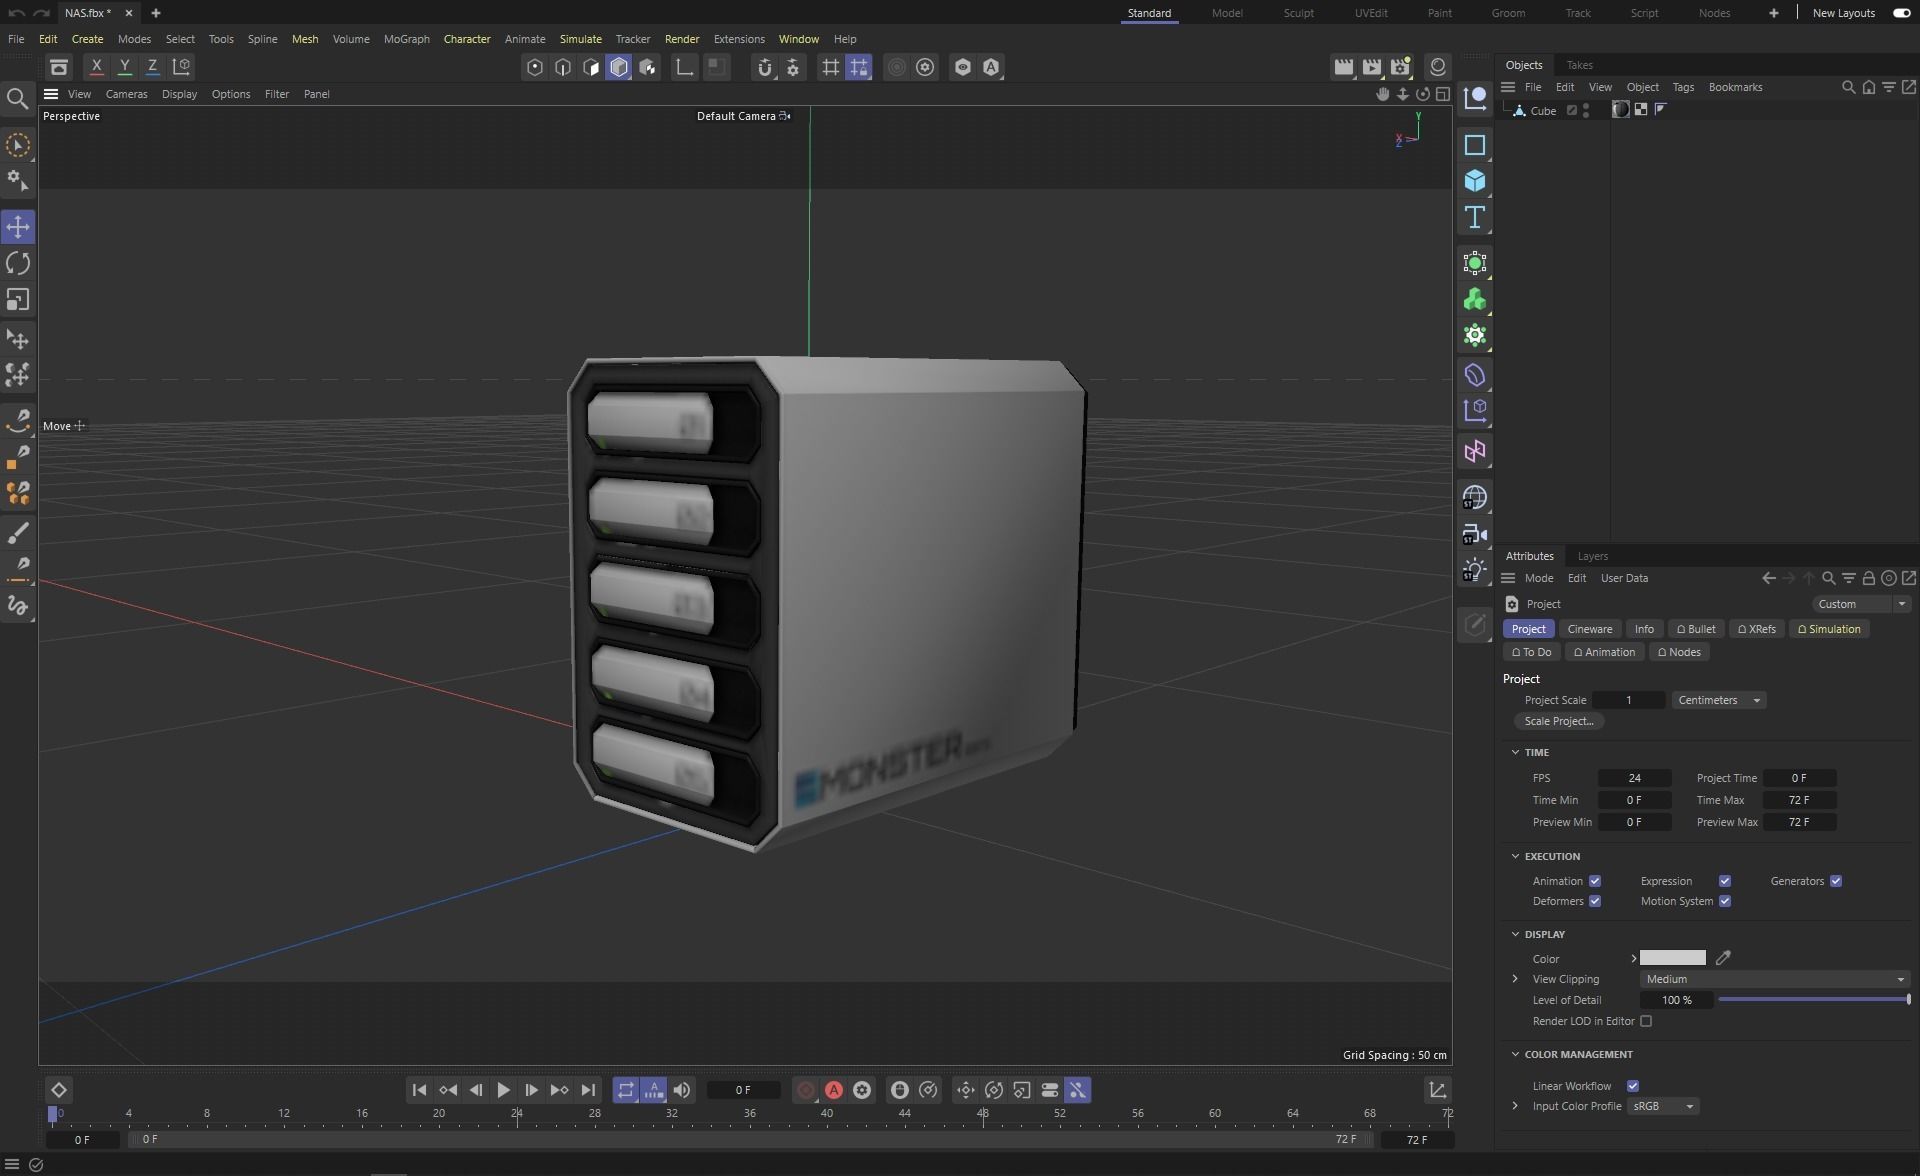Toggle the Linear Workflow checkbox
1920x1176 pixels.
click(x=1632, y=1086)
